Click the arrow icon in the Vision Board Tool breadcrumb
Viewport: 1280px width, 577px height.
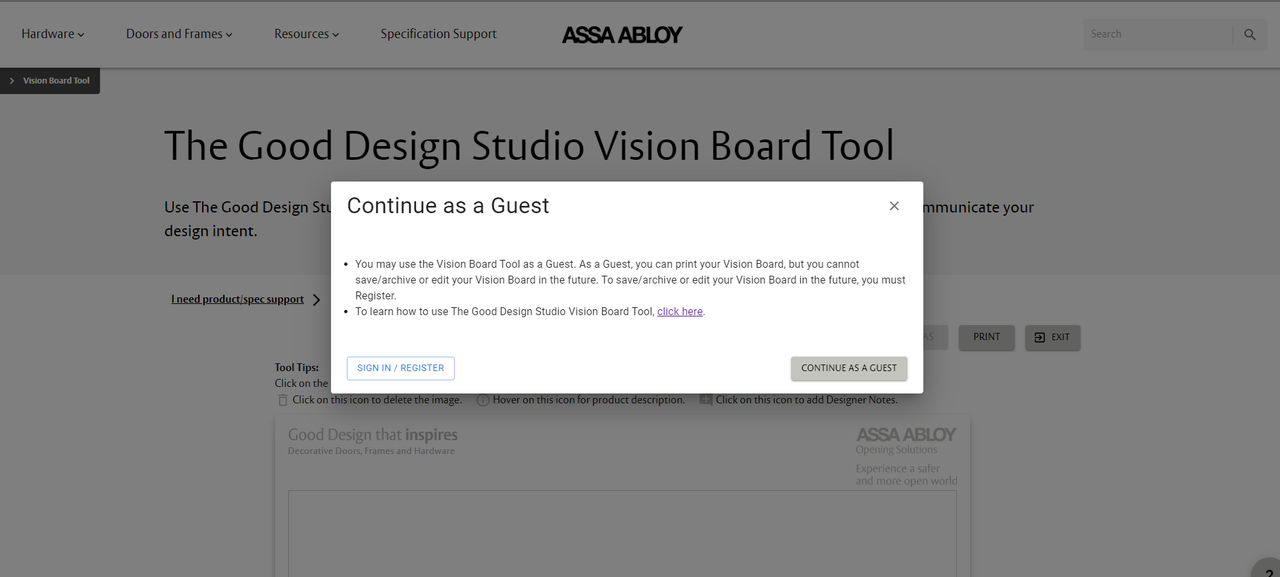11,80
